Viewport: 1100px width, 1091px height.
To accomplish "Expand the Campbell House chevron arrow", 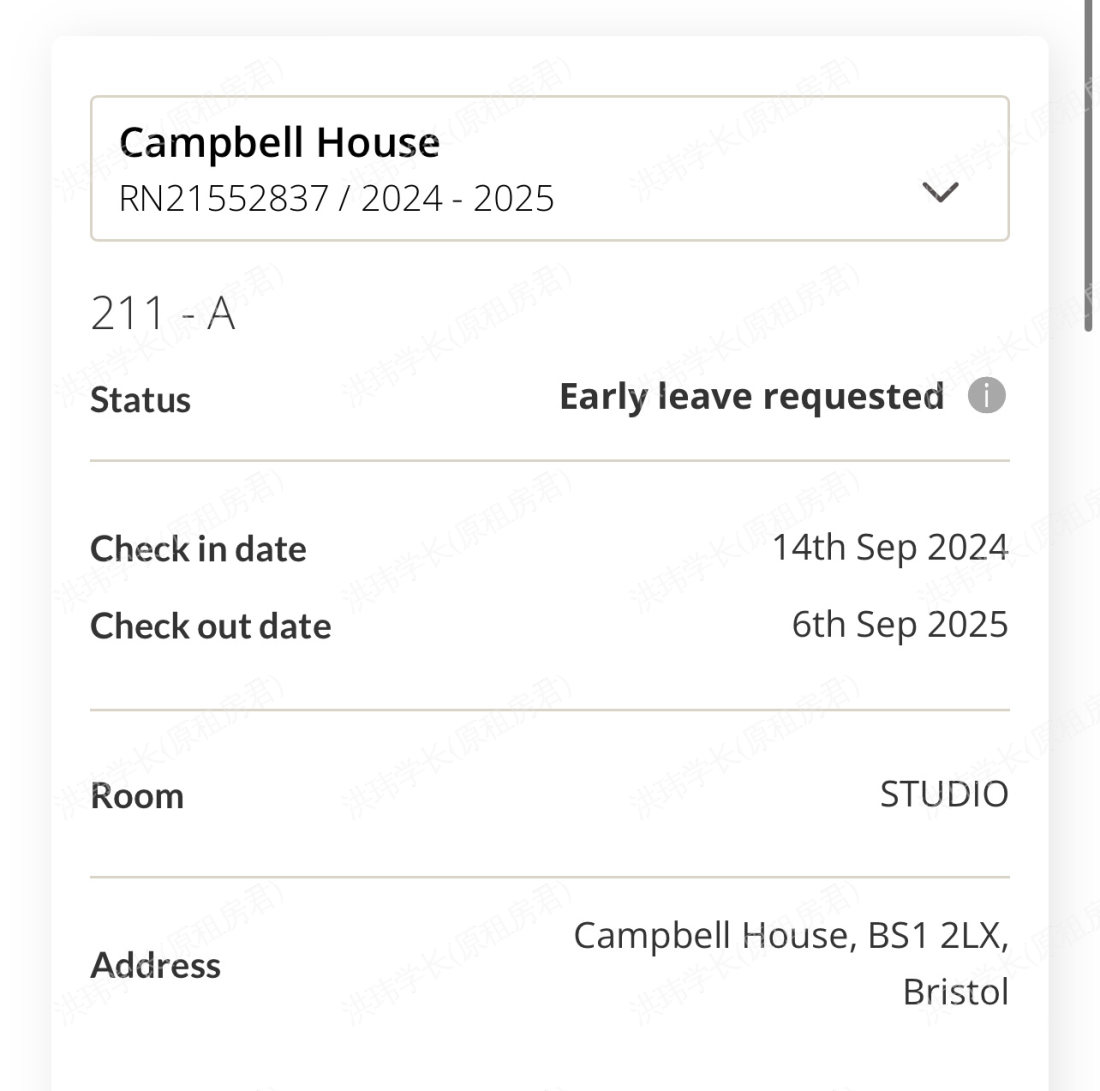I will click(940, 192).
